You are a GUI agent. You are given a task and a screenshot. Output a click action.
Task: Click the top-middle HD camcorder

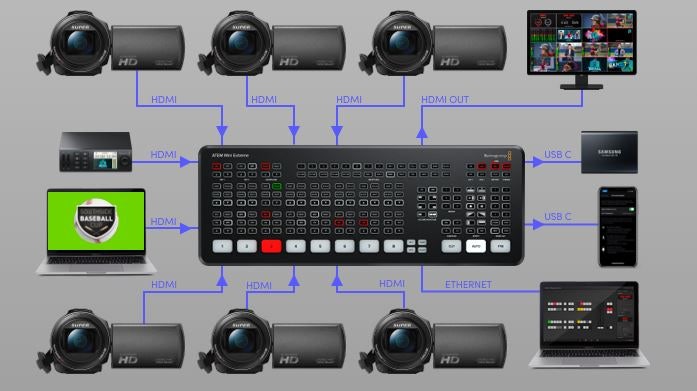tap(271, 44)
